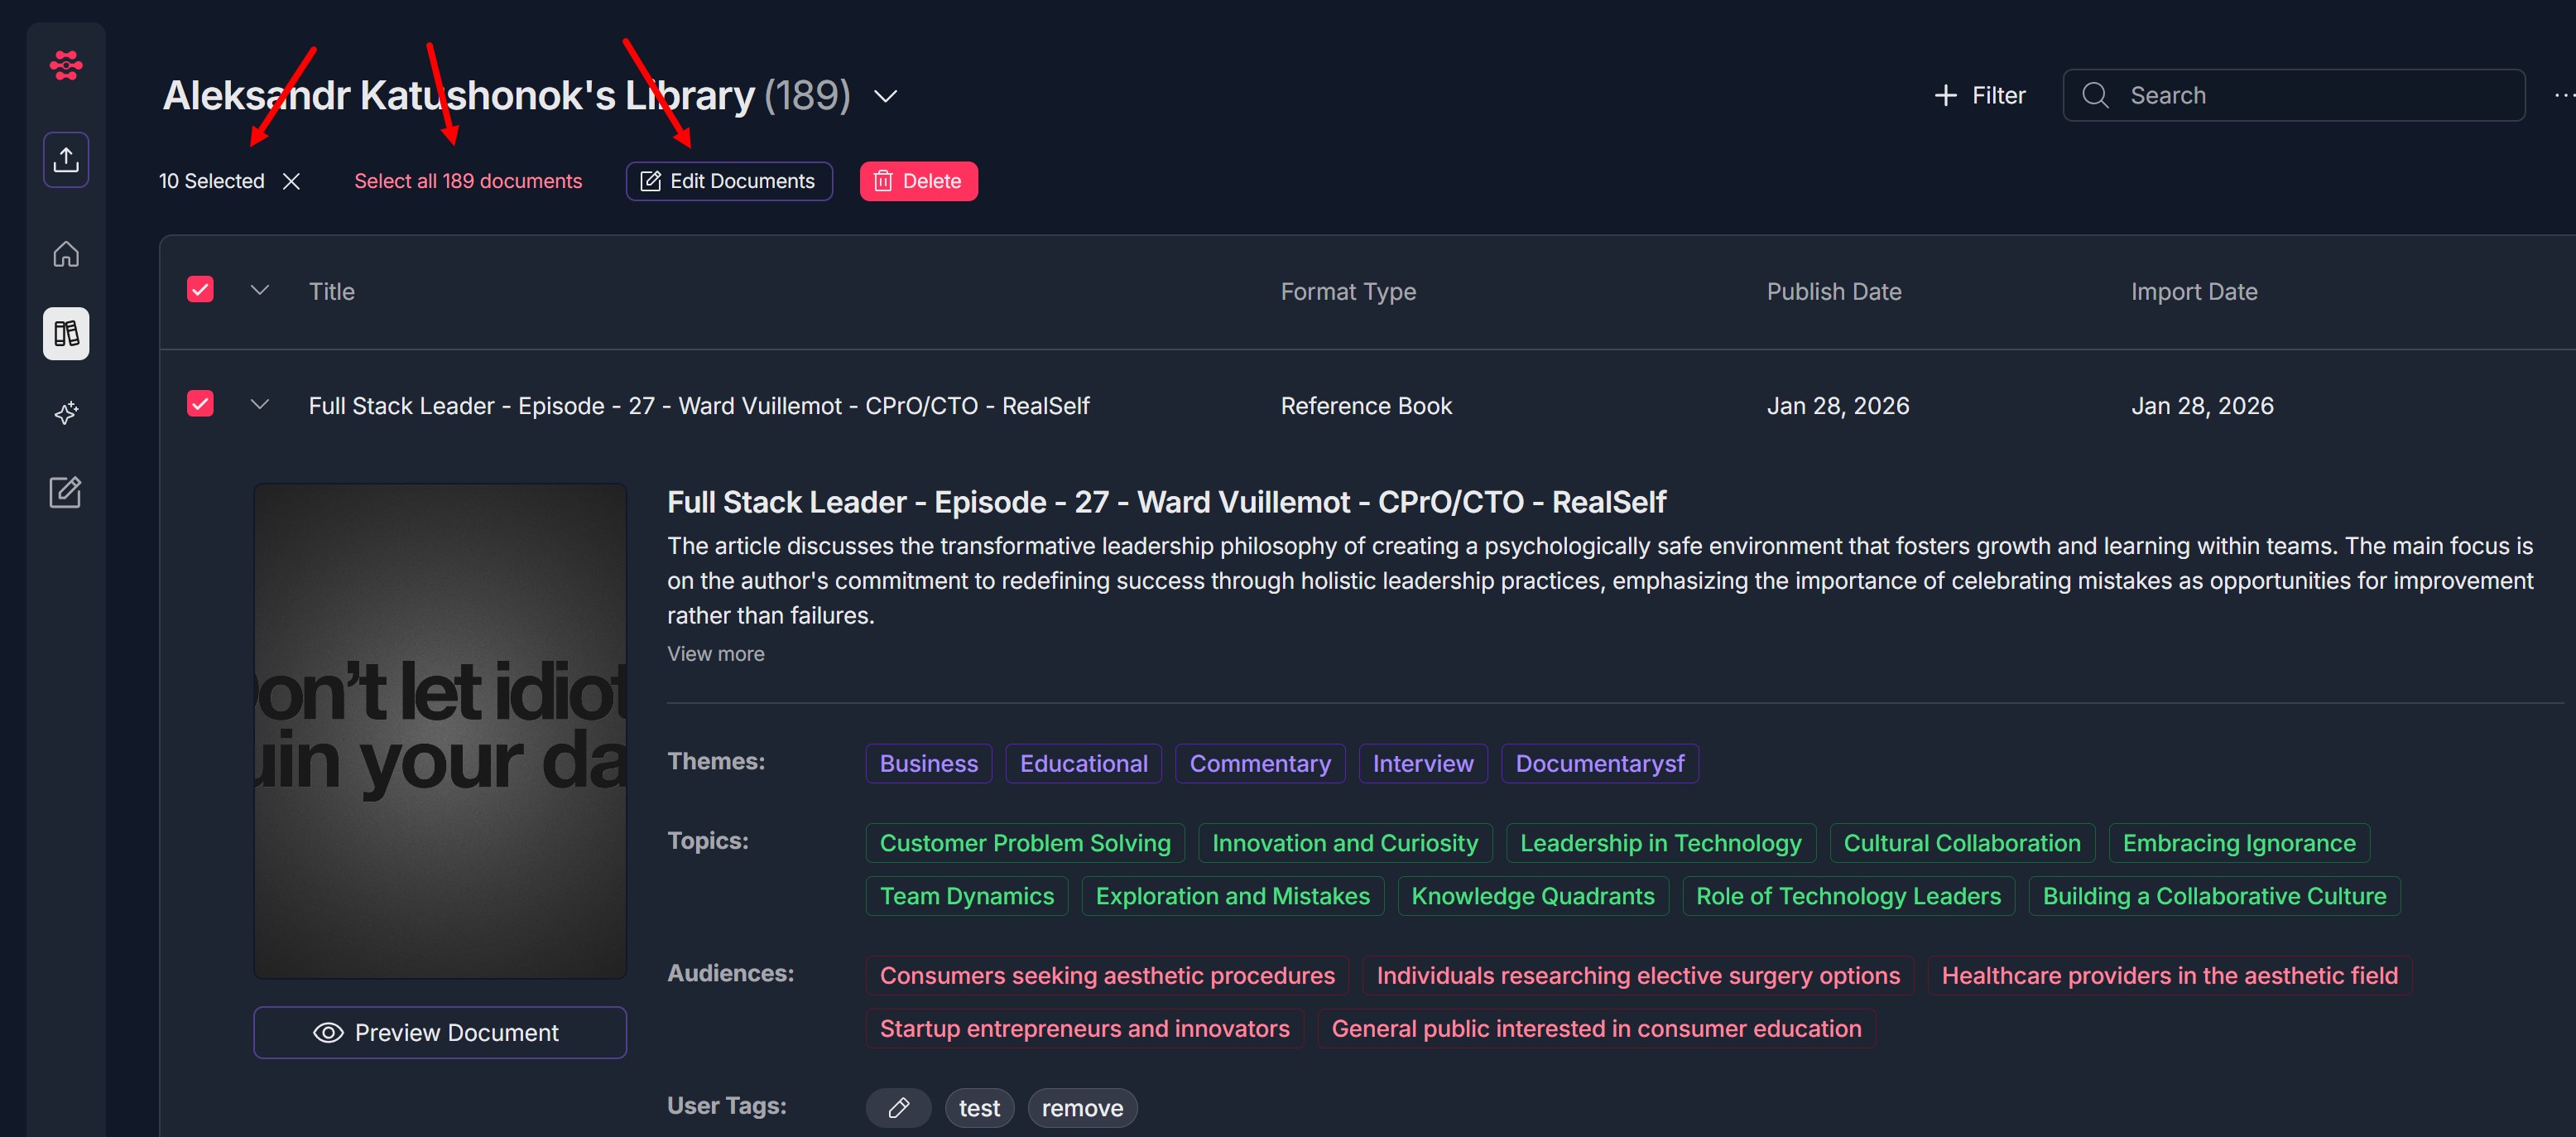Open the upload icon in sidebar
2576x1137 pixels.
(66, 160)
